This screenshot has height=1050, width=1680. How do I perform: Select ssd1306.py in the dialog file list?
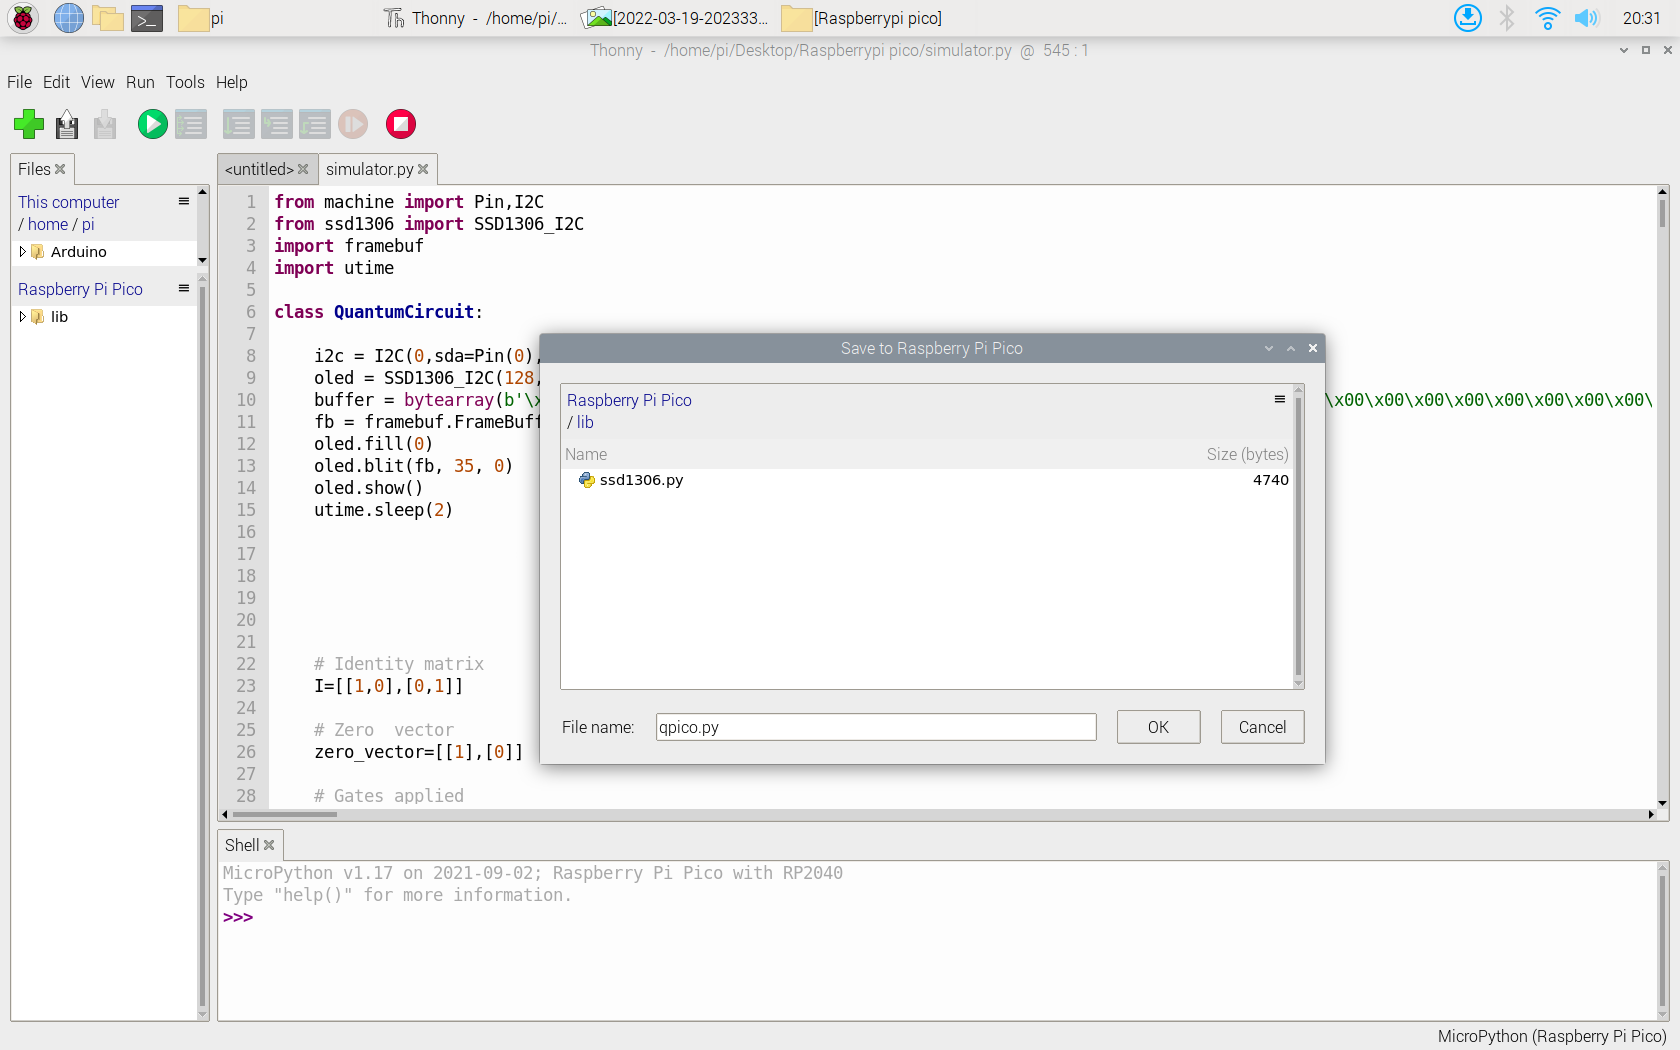click(x=927, y=480)
